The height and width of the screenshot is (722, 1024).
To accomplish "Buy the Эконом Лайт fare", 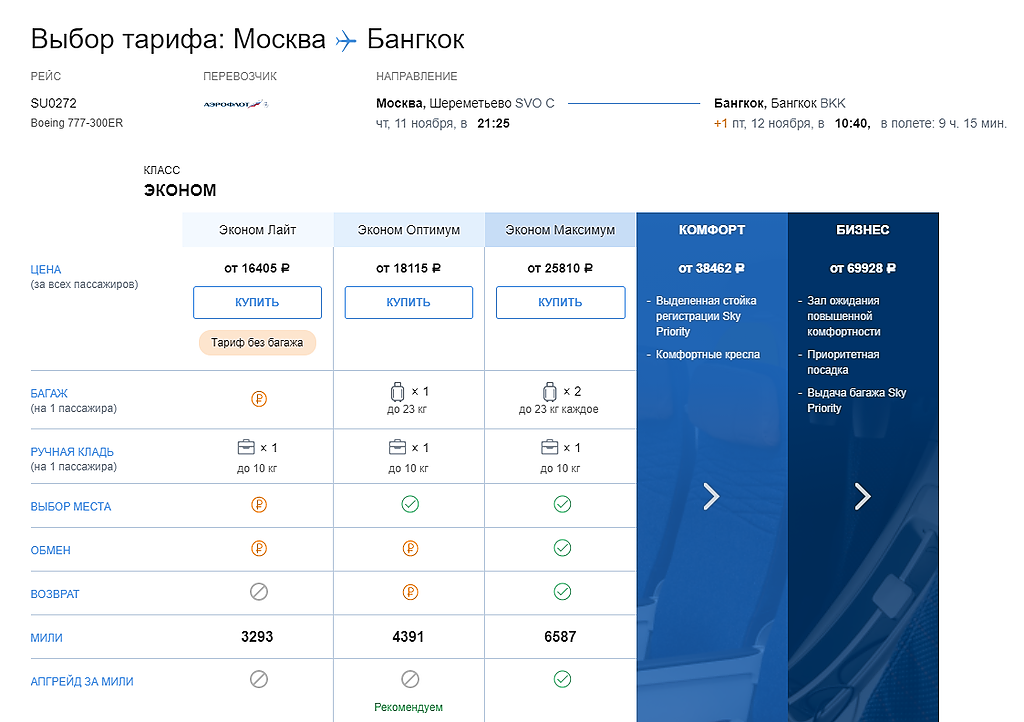I will (257, 302).
